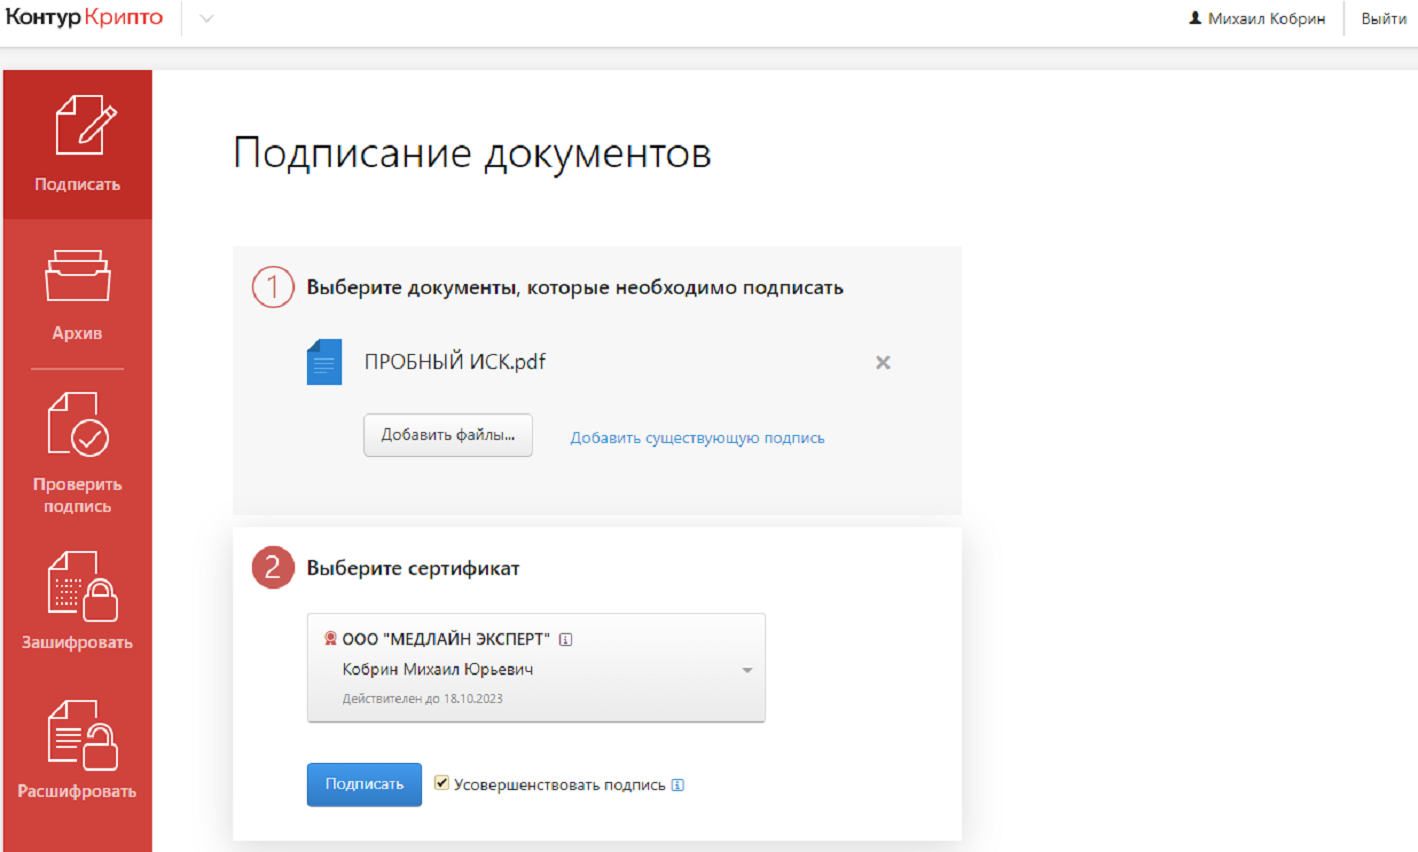Open the Зашифровать tool
1418x852 pixels.
coord(77,600)
